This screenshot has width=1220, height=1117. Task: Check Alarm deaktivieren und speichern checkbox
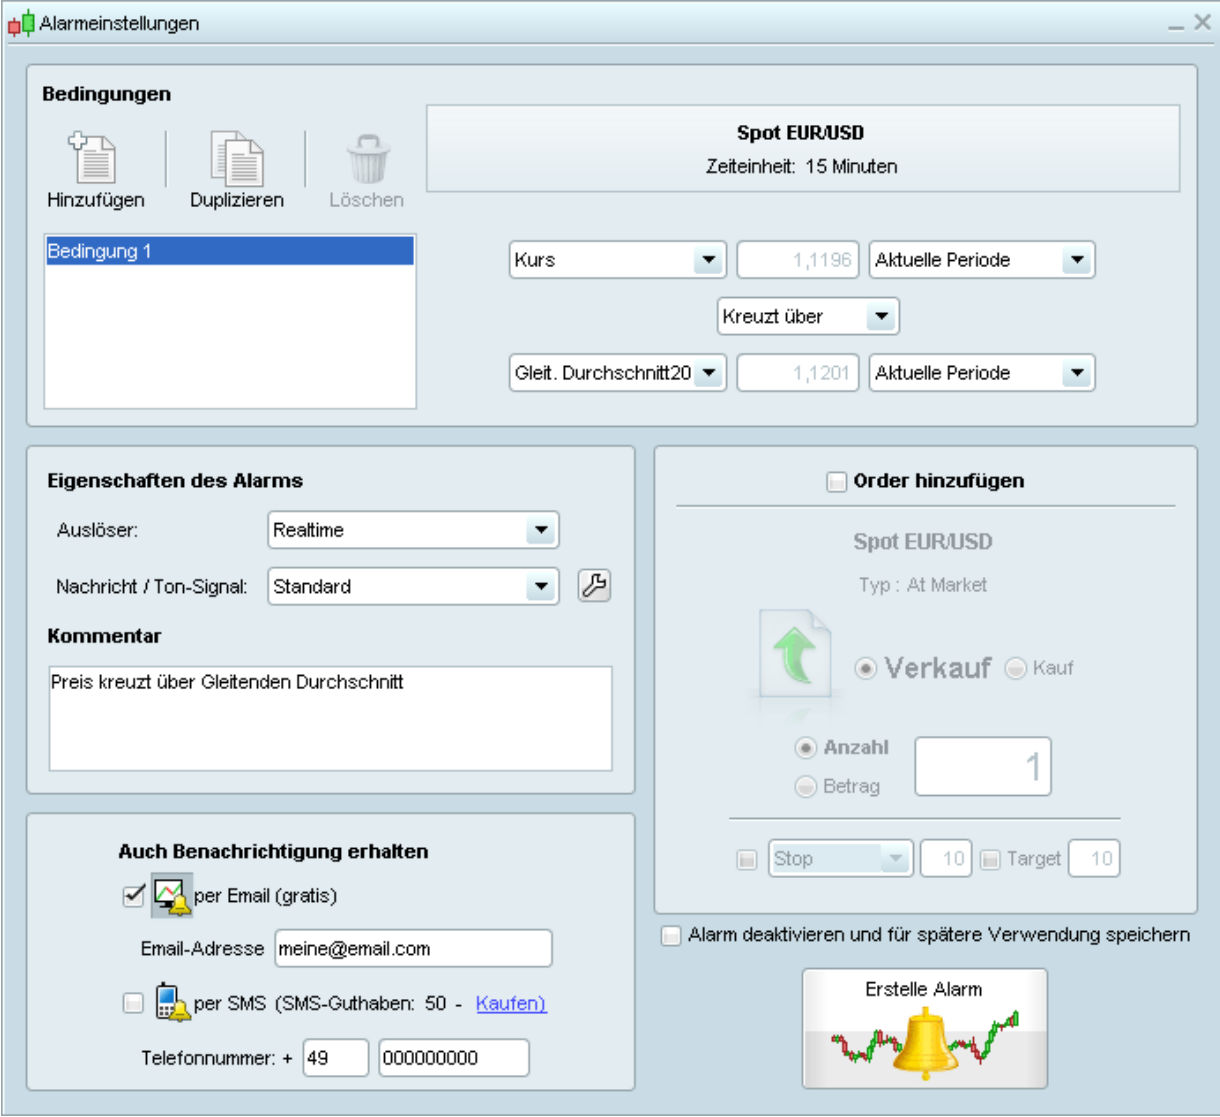(x=671, y=936)
